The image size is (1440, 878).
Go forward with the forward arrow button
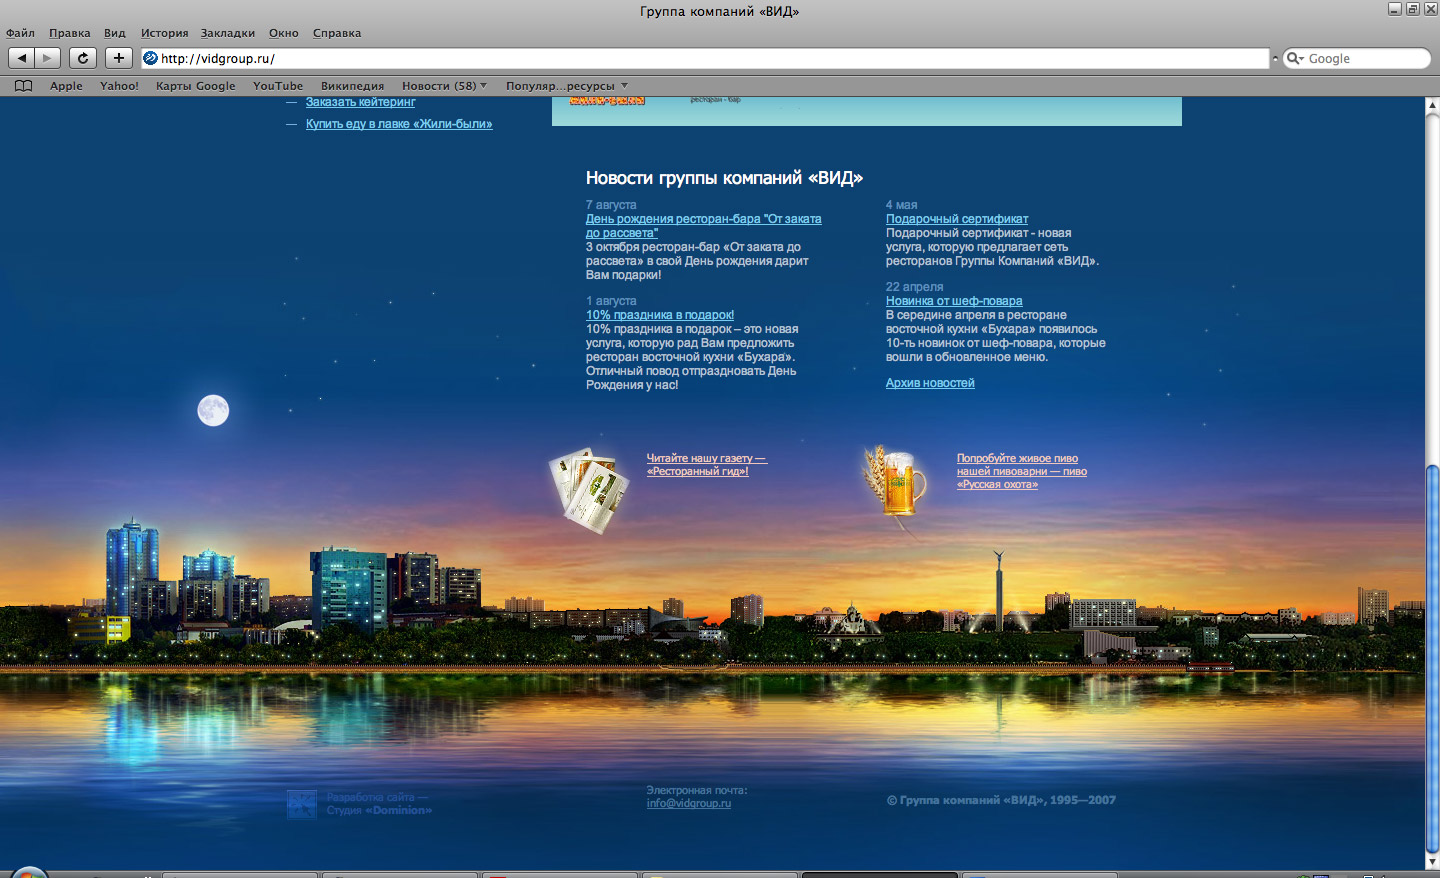(x=47, y=58)
